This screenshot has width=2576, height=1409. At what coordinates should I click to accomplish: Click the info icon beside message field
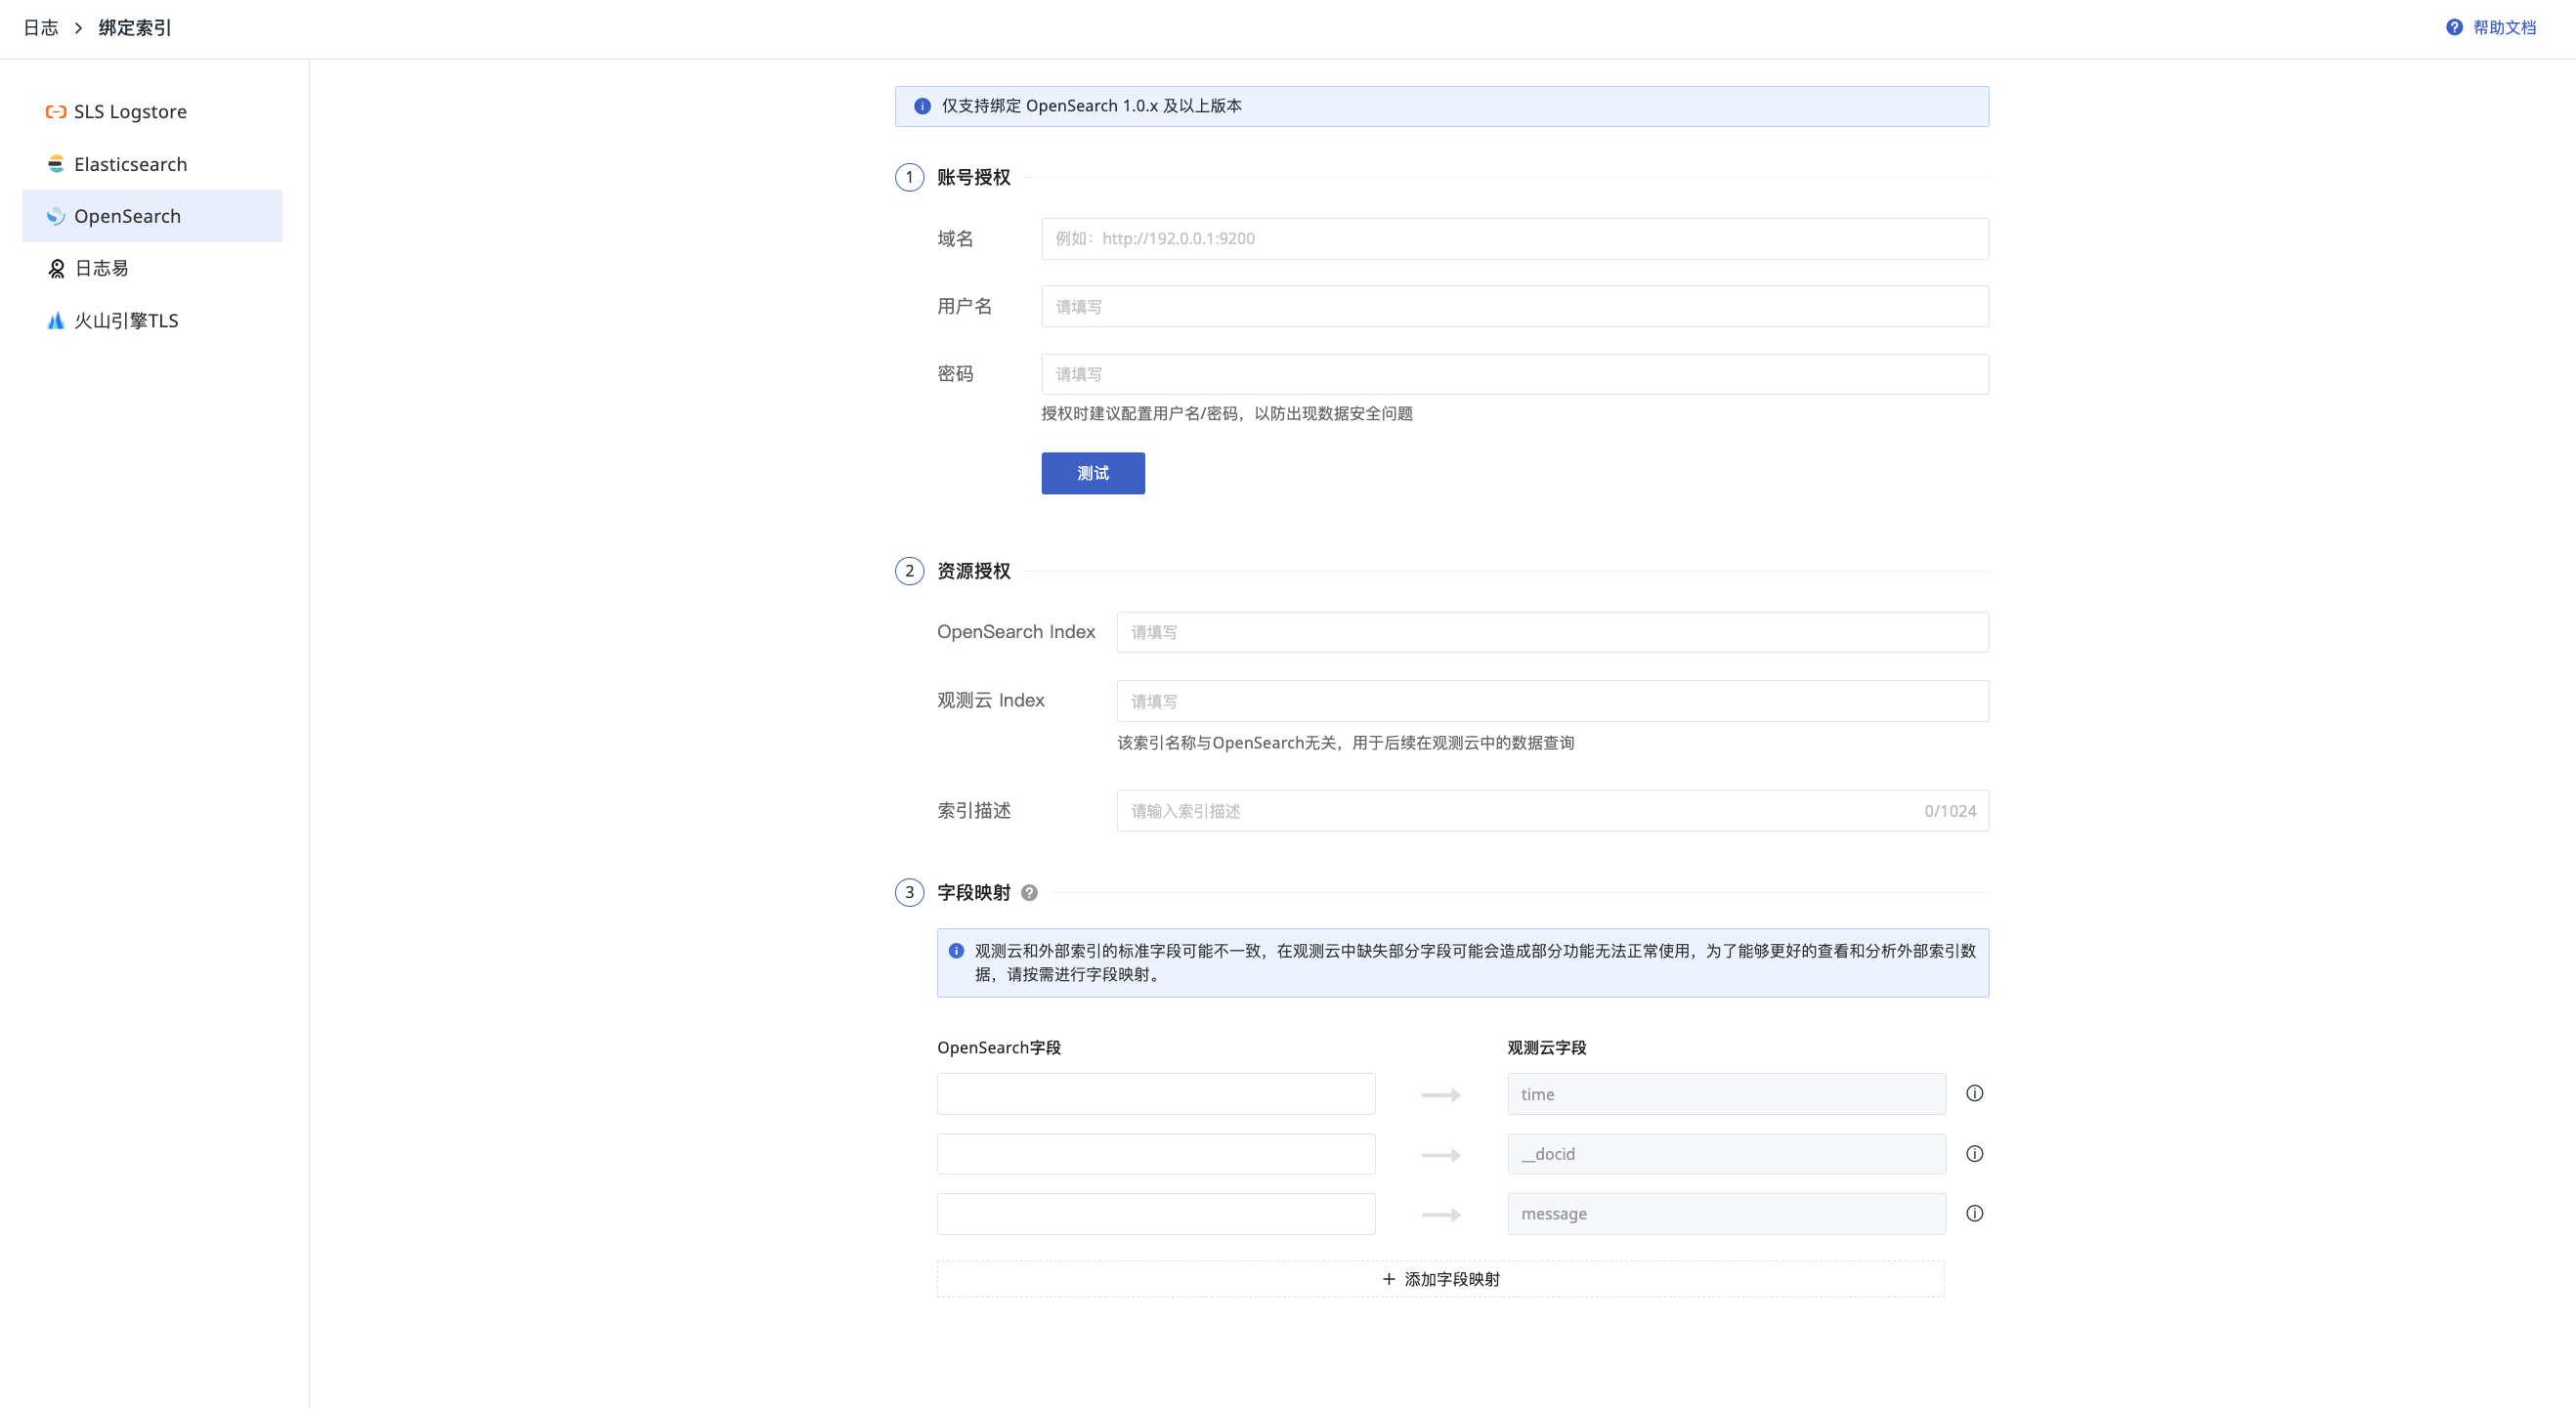tap(1974, 1213)
